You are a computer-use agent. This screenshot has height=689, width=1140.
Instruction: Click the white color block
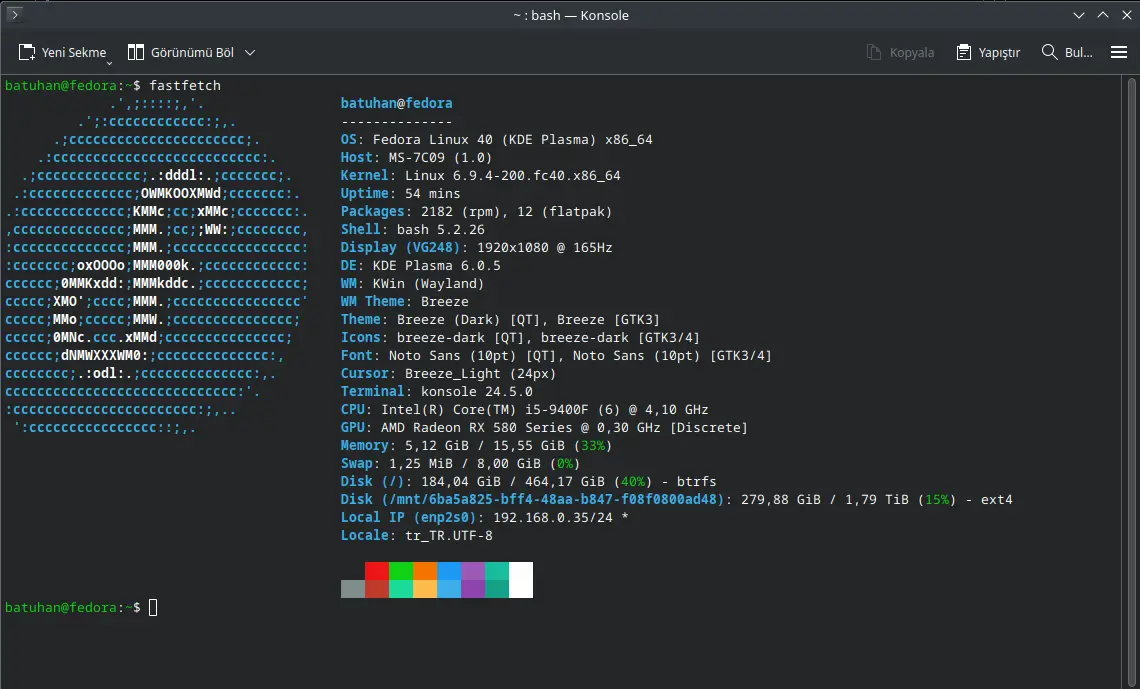point(521,579)
